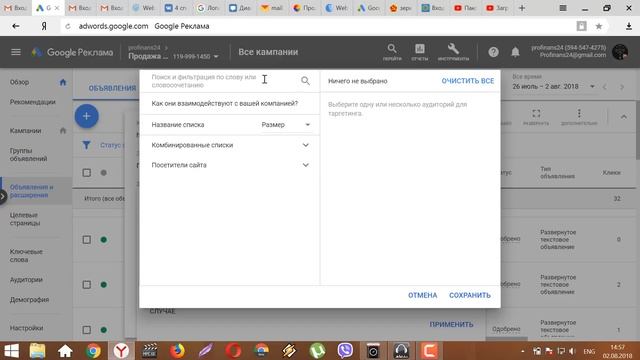Open the three-dot дополнительно menu

[x=579, y=116]
